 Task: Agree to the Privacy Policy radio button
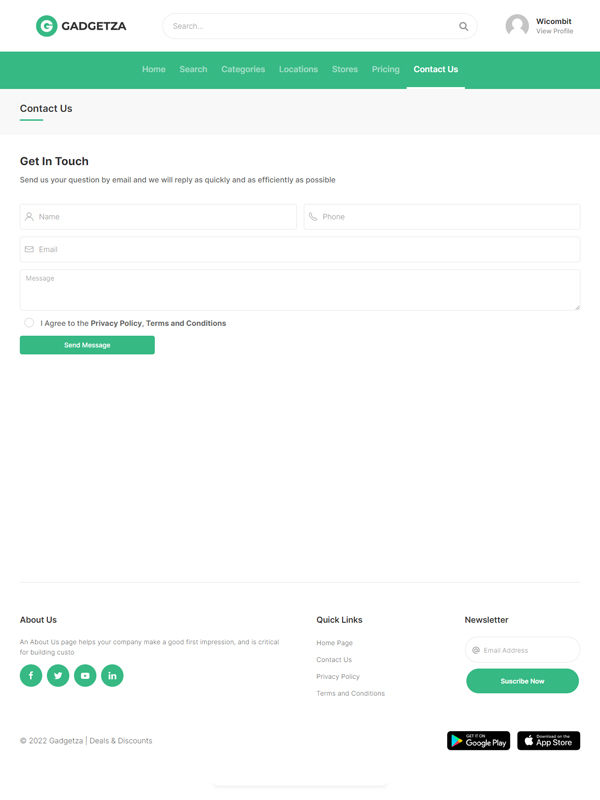(x=29, y=323)
